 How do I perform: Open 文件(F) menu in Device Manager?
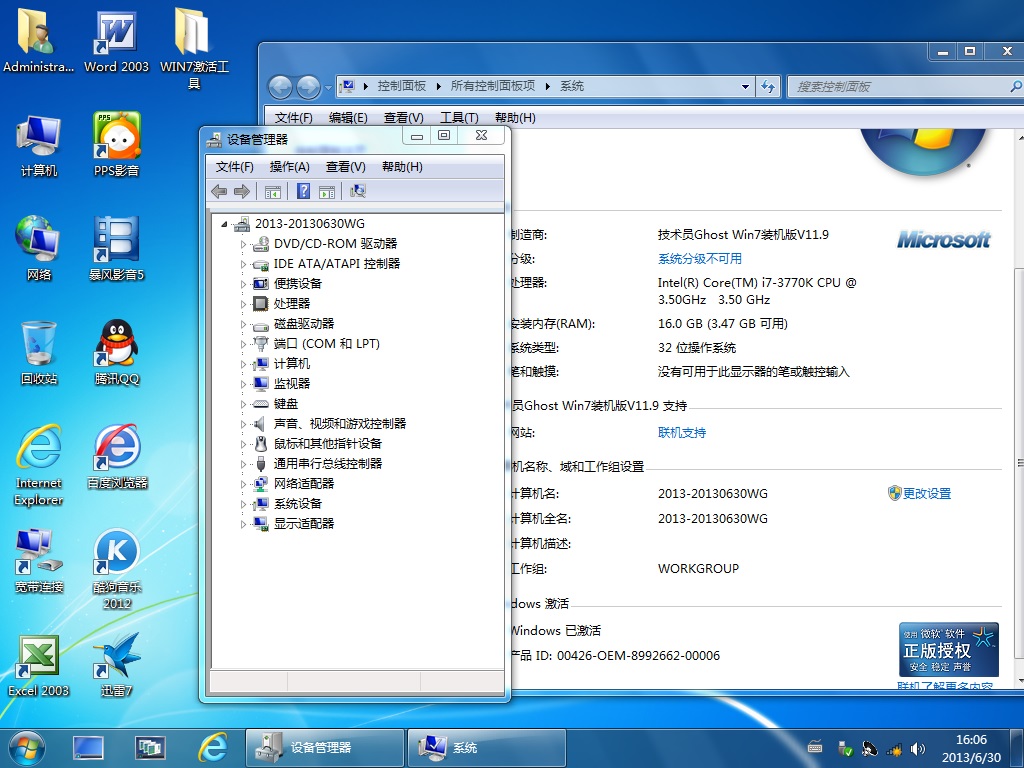(x=234, y=167)
